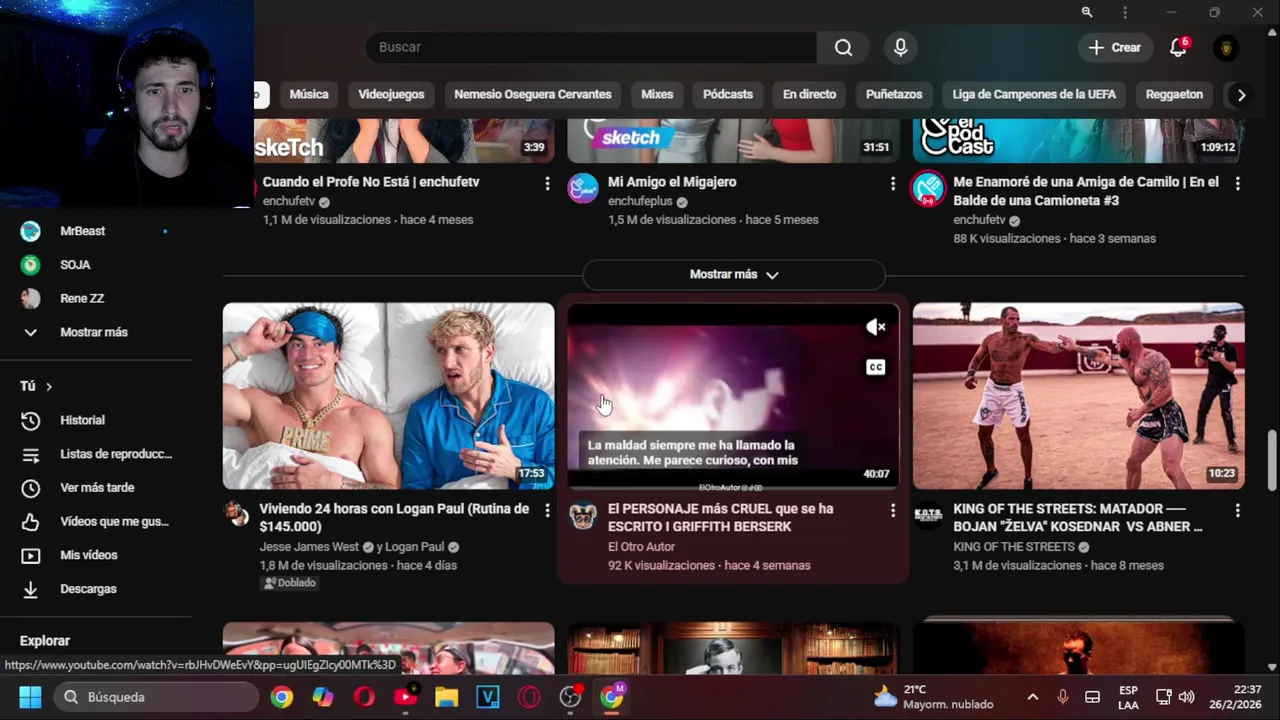Screen dimensions: 1280x720
Task: Select the Reggaeton chip
Action: coord(1174,94)
